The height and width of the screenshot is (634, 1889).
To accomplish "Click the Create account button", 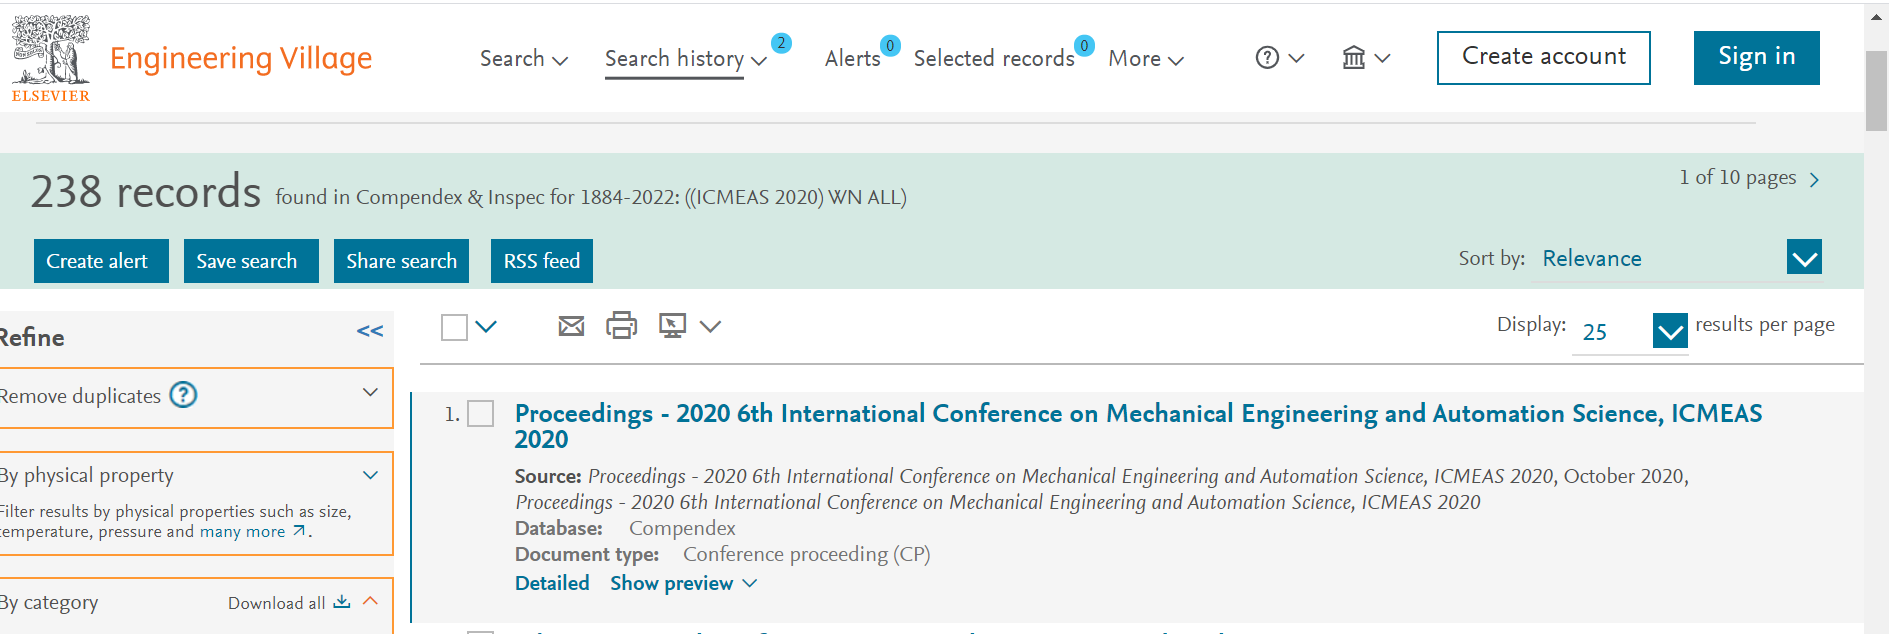I will pos(1544,58).
